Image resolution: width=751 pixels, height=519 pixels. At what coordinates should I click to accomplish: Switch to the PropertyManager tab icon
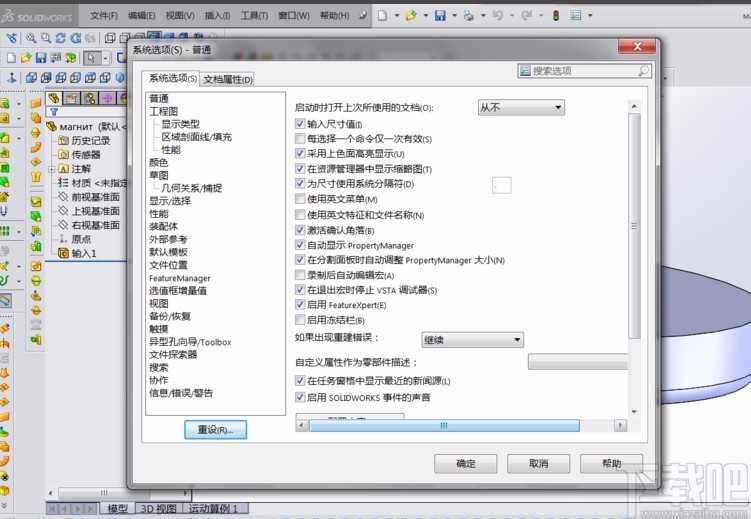[72, 98]
